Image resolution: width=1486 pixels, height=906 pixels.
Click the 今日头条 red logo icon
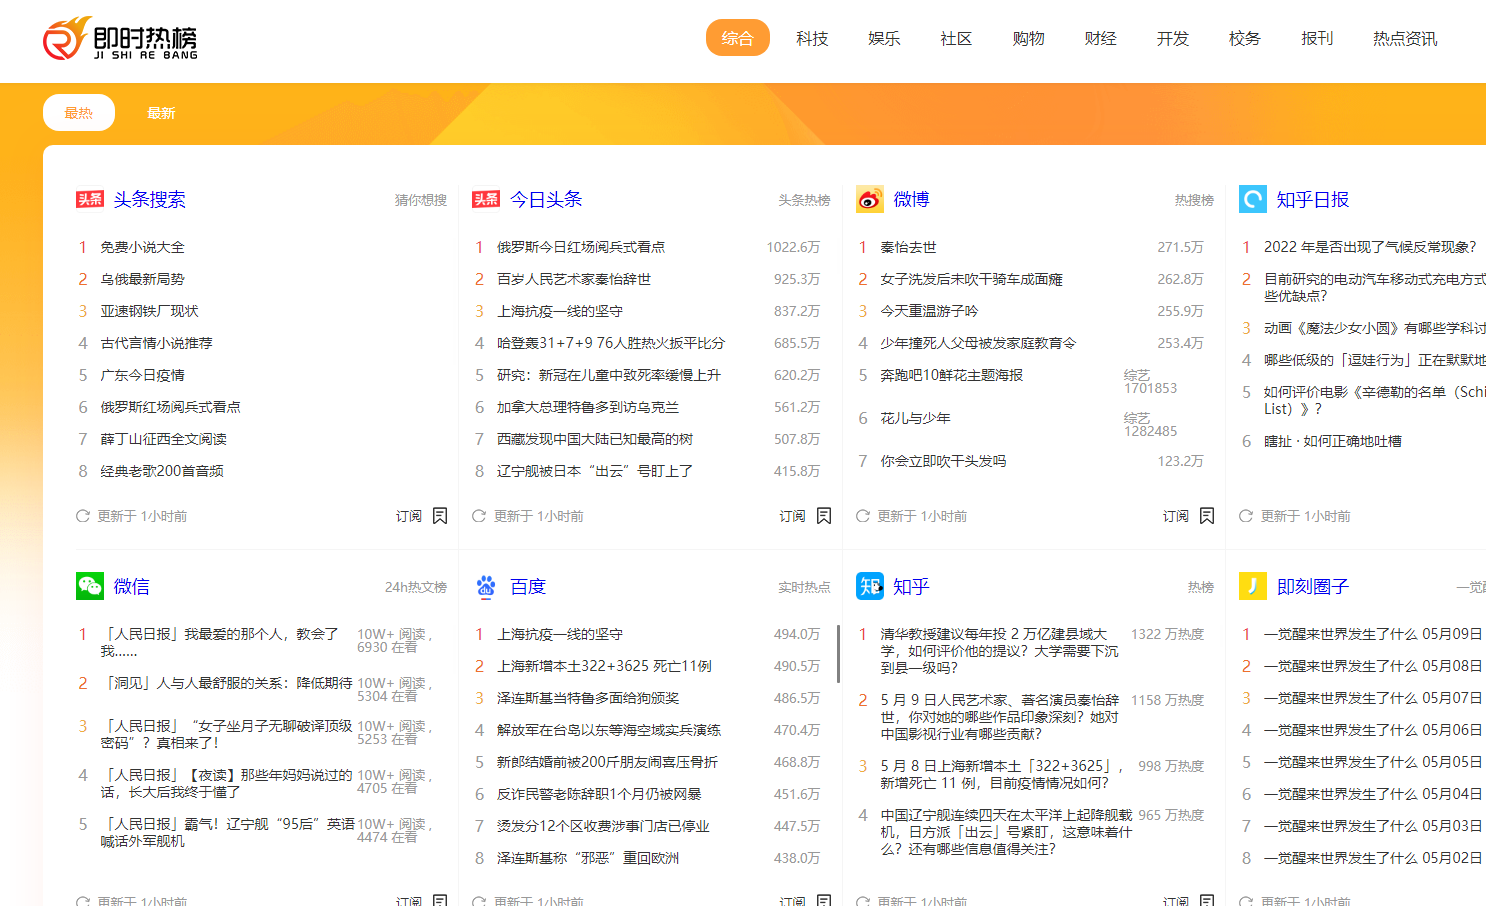point(486,199)
